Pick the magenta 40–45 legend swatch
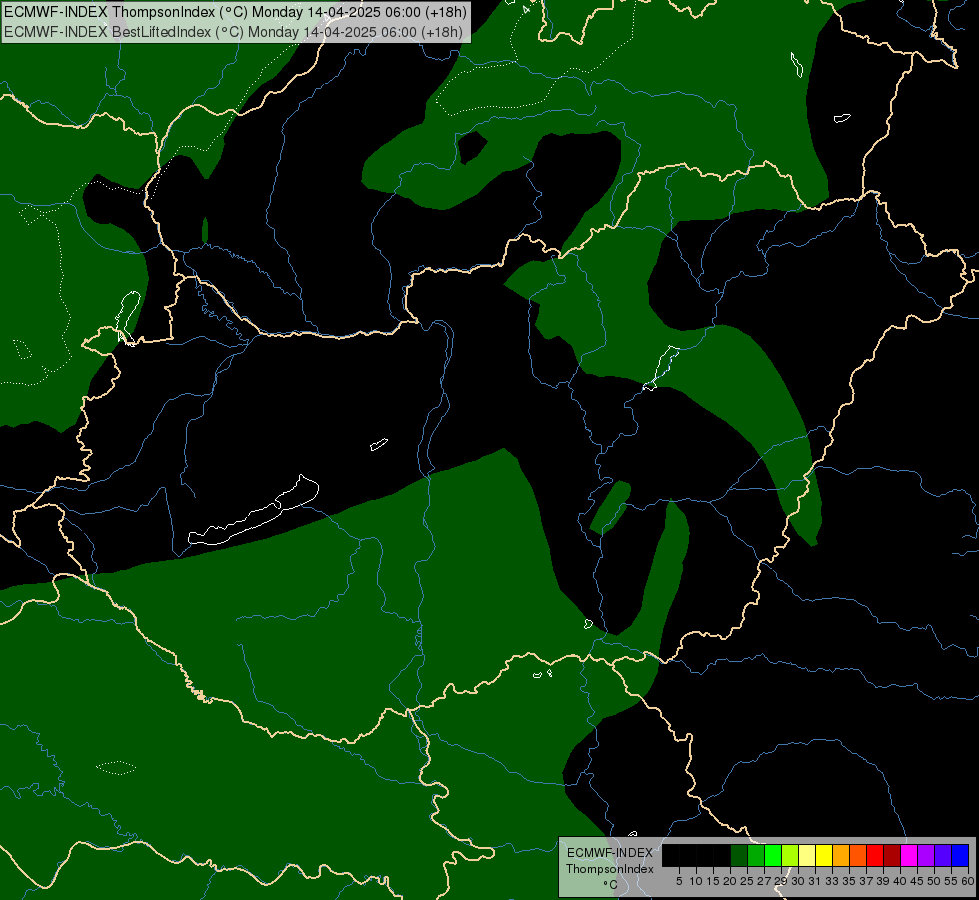This screenshot has height=900, width=979. [x=909, y=855]
